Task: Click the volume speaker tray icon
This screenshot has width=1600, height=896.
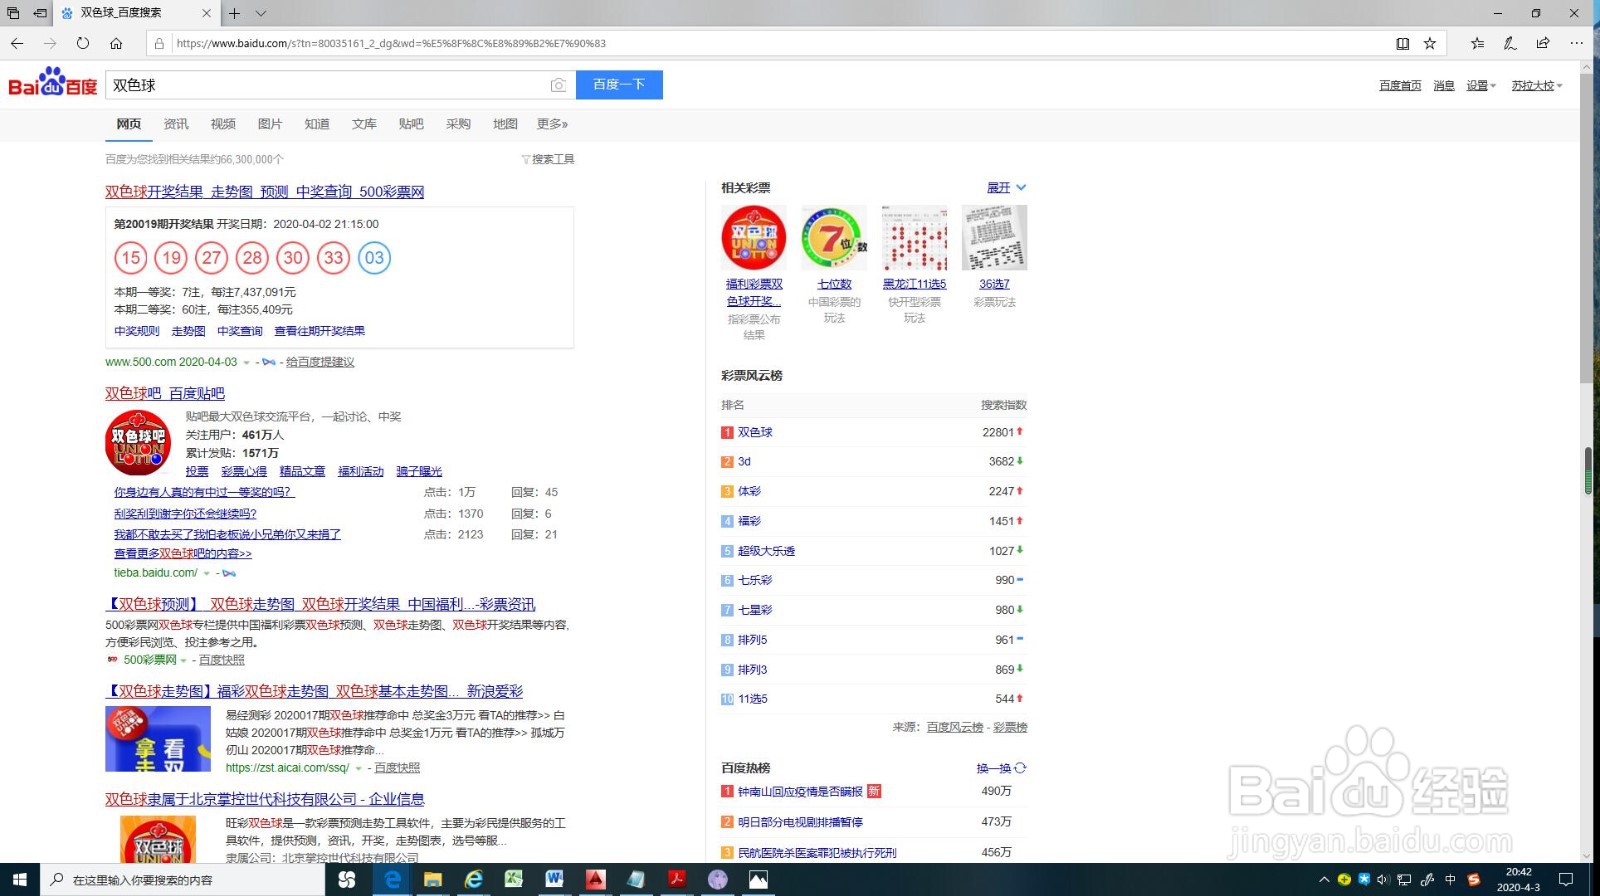Action: click(1383, 880)
